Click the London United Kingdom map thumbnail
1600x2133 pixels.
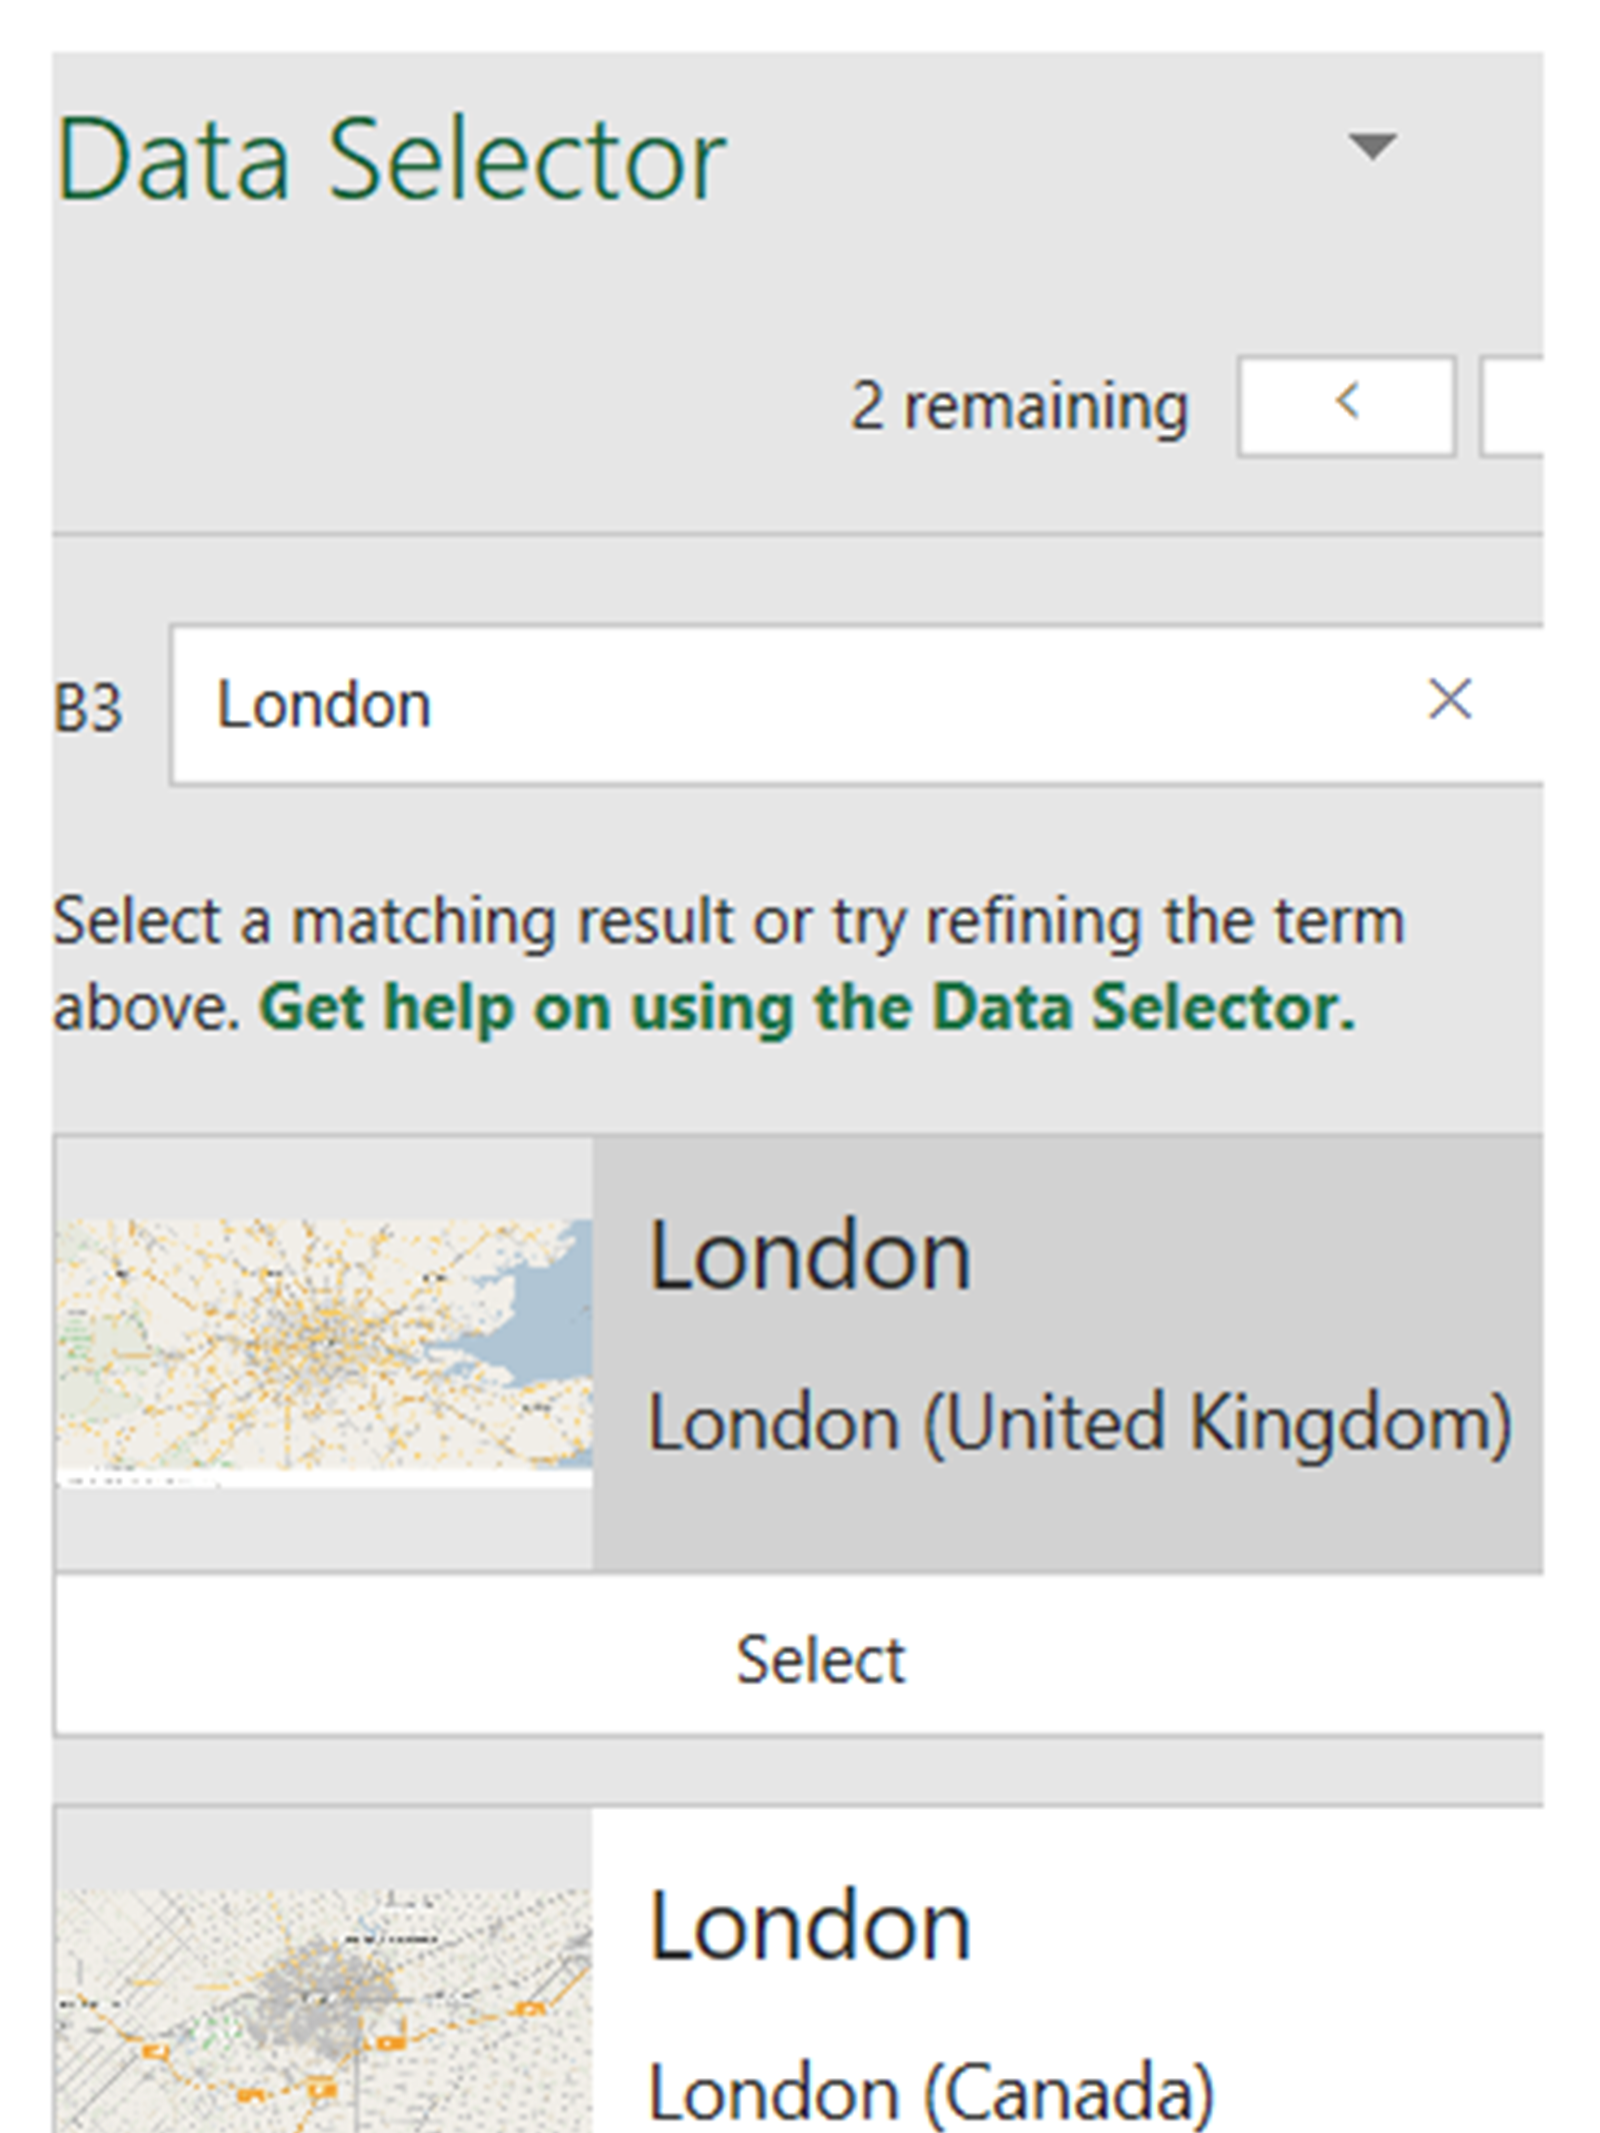tap(324, 1350)
